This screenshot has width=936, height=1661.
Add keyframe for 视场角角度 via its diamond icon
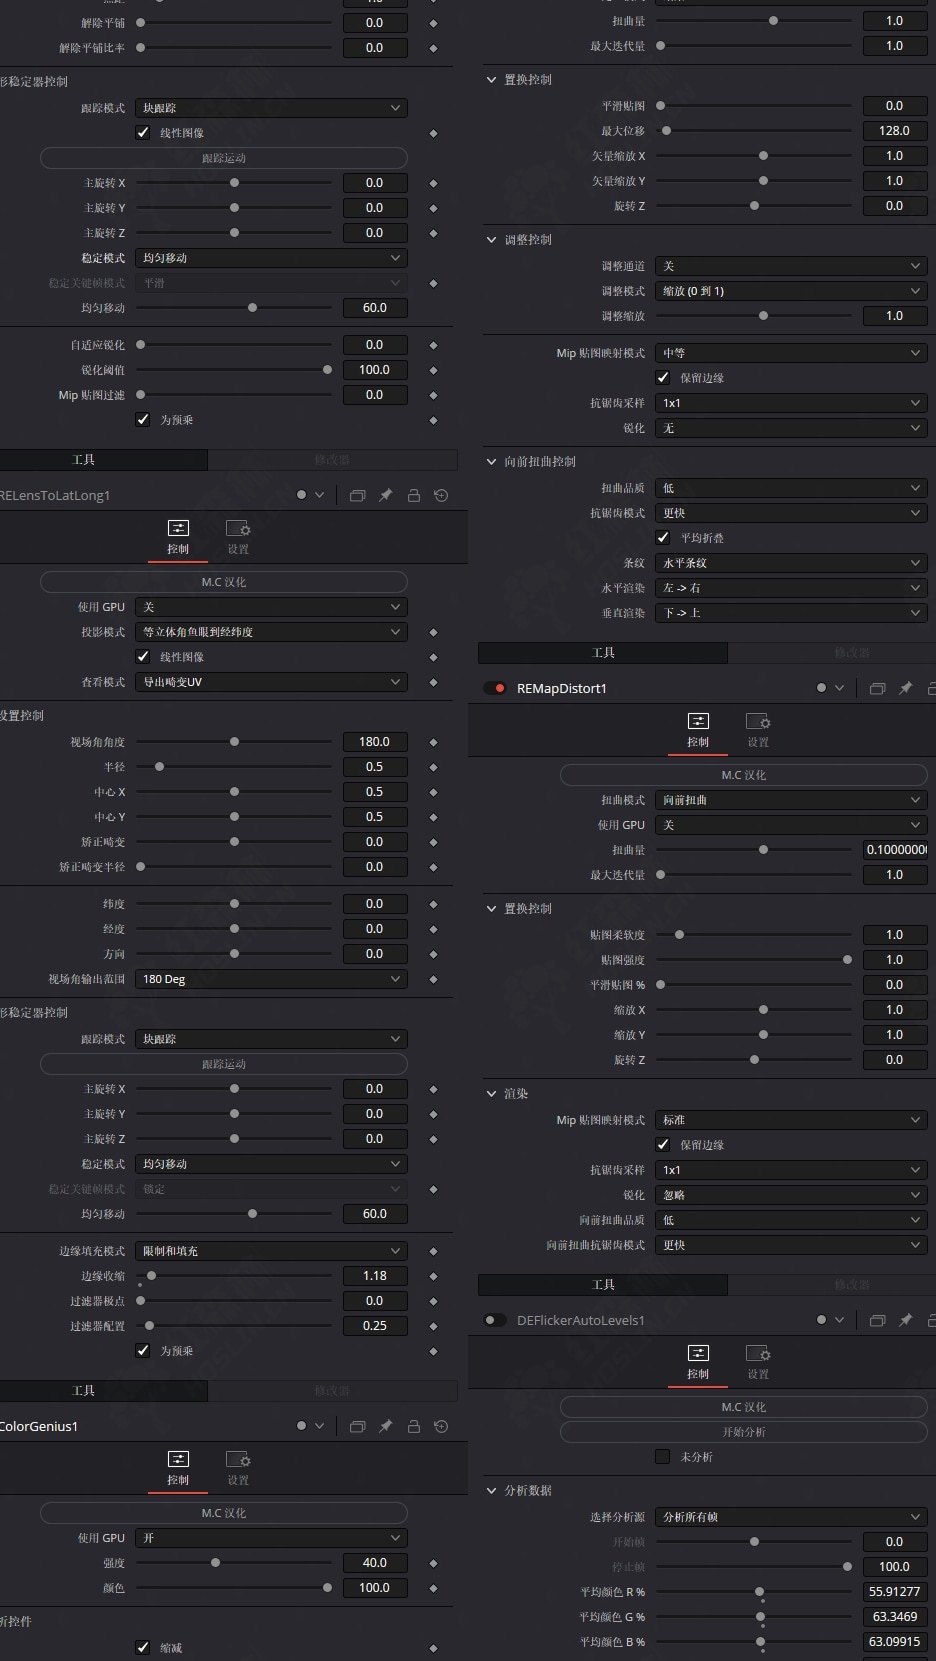[433, 742]
